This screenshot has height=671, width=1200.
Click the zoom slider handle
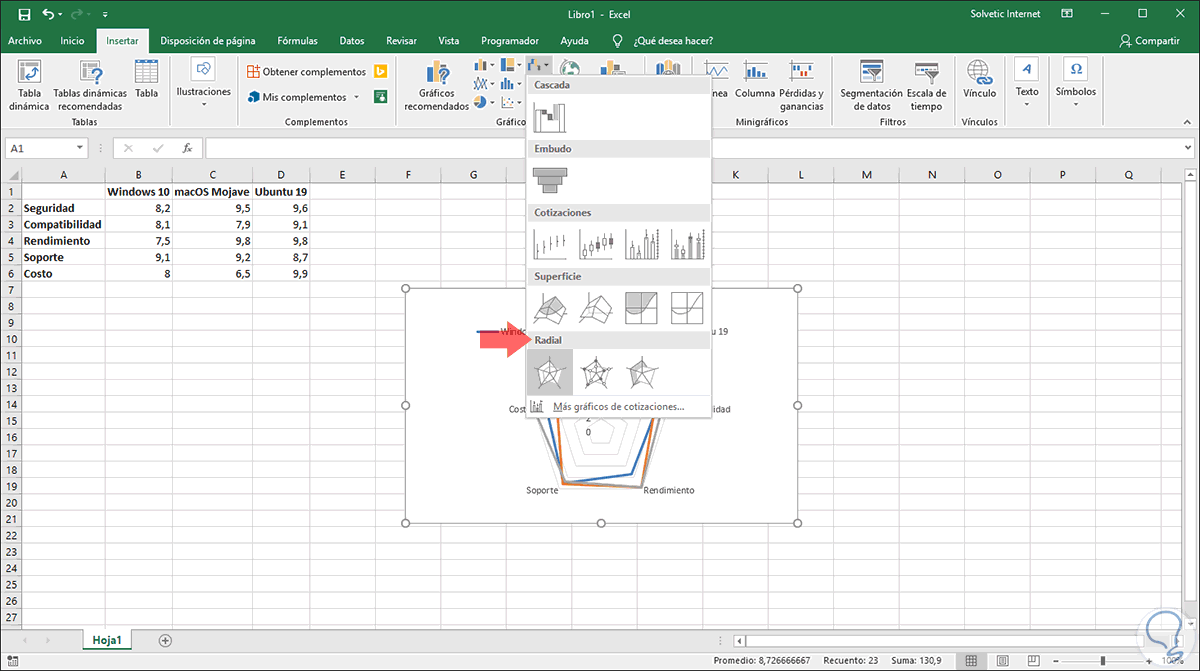[x=1103, y=661]
